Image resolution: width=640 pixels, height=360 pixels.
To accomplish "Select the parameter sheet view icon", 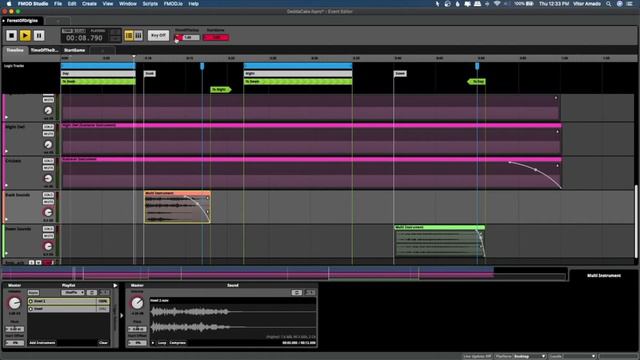I will pyautogui.click(x=138, y=36).
